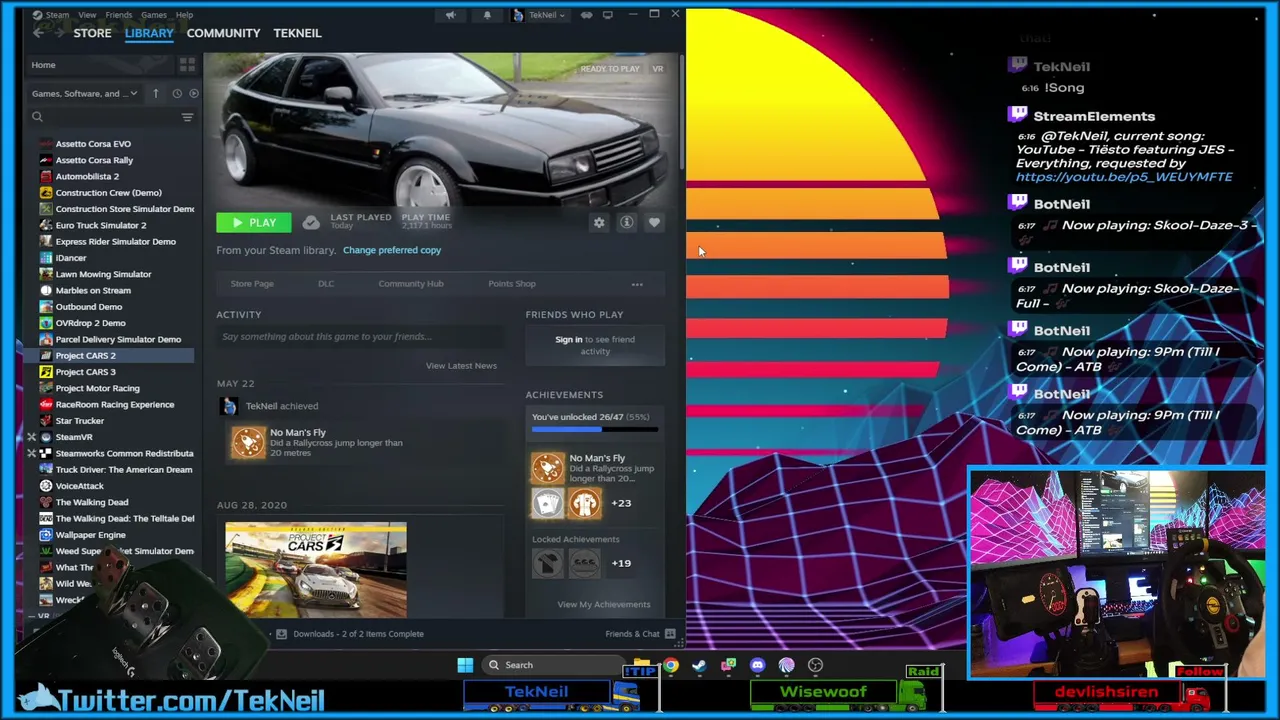Click Sign in for friend activity
The width and height of the screenshot is (1280, 720).
(568, 340)
